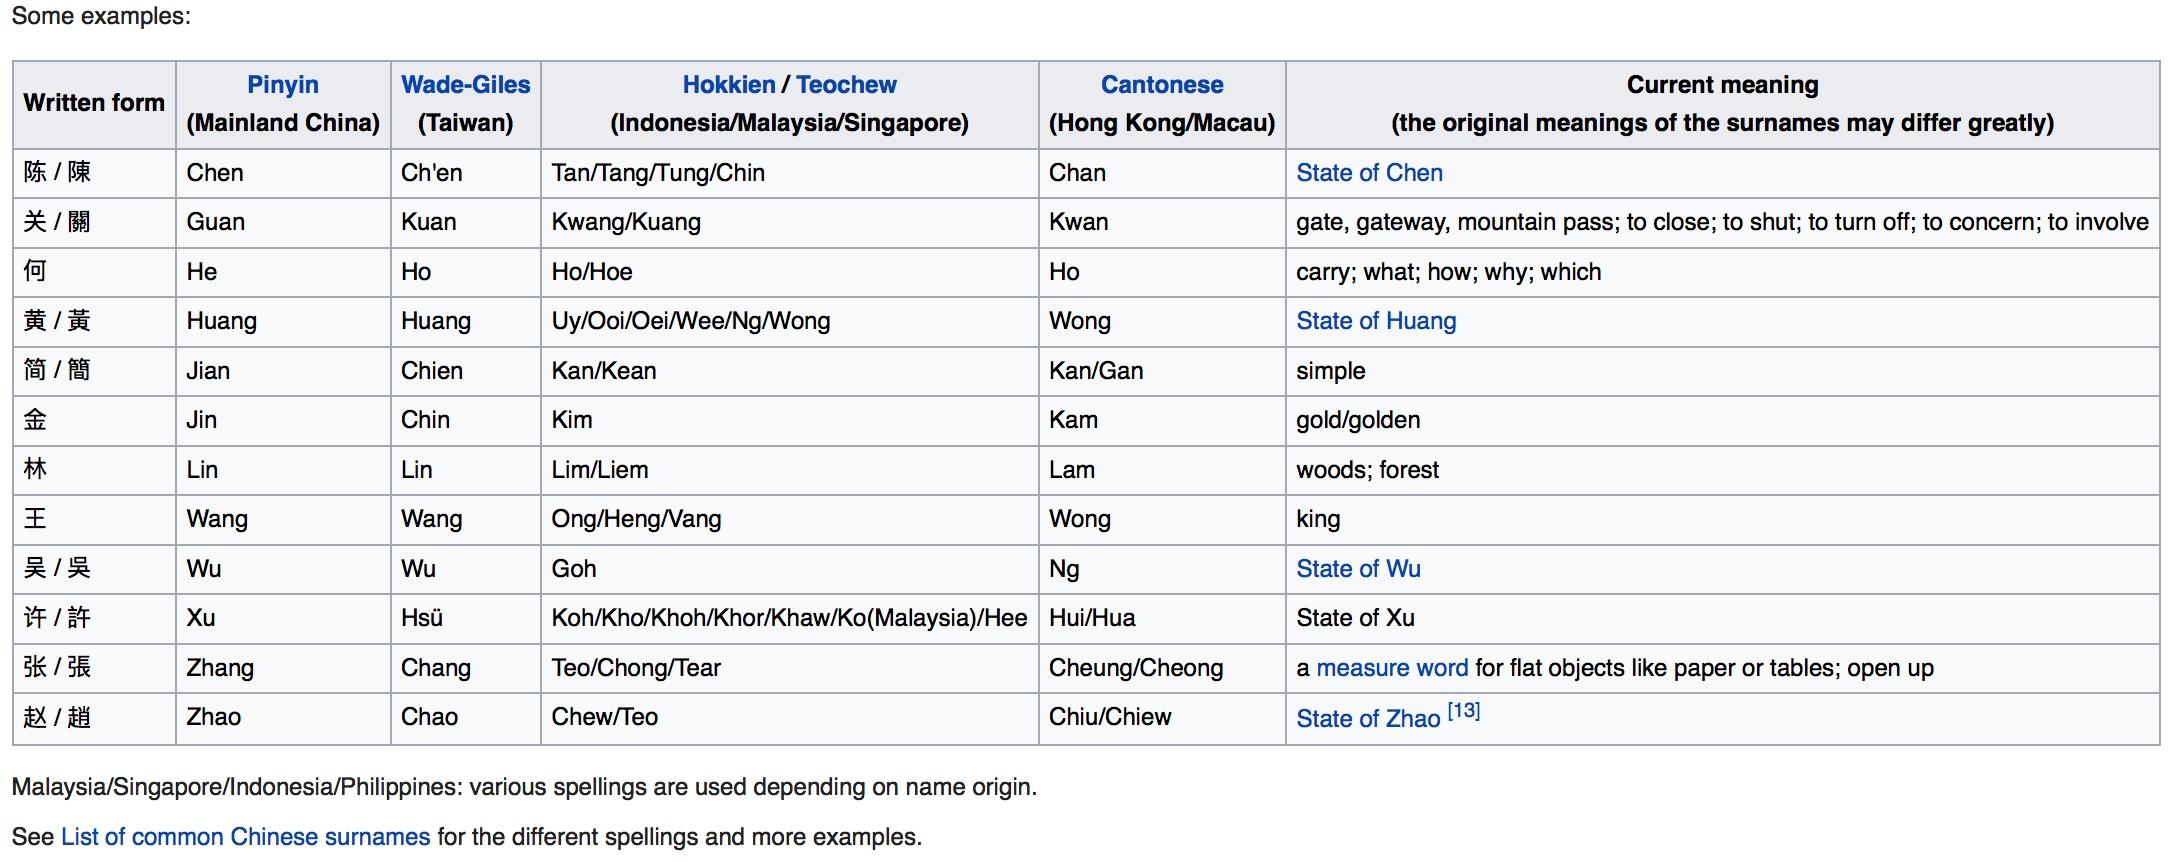
Task: Click the State of Wu link
Action: click(1358, 569)
